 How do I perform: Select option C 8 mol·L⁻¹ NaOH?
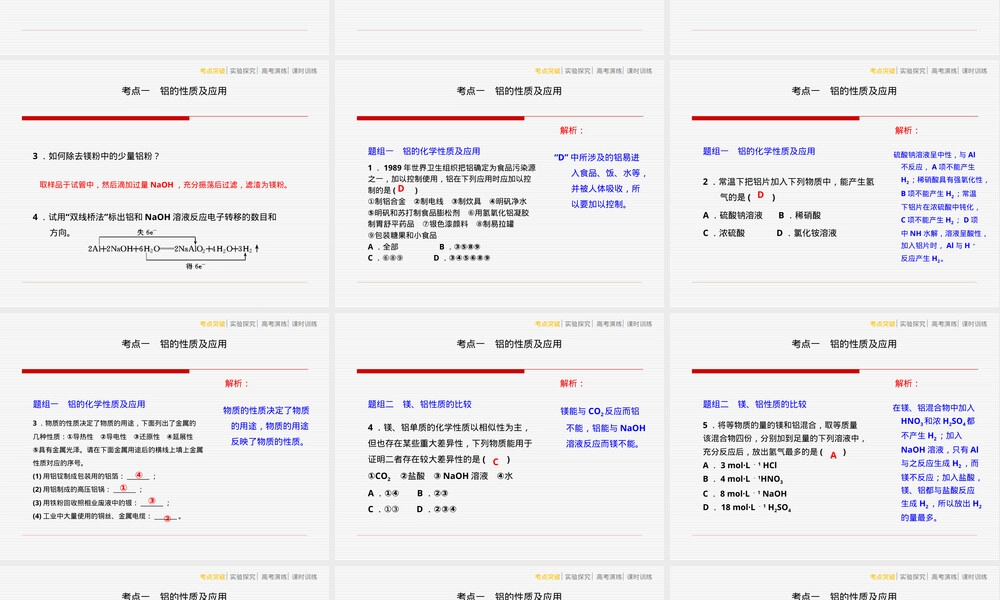[744, 494]
